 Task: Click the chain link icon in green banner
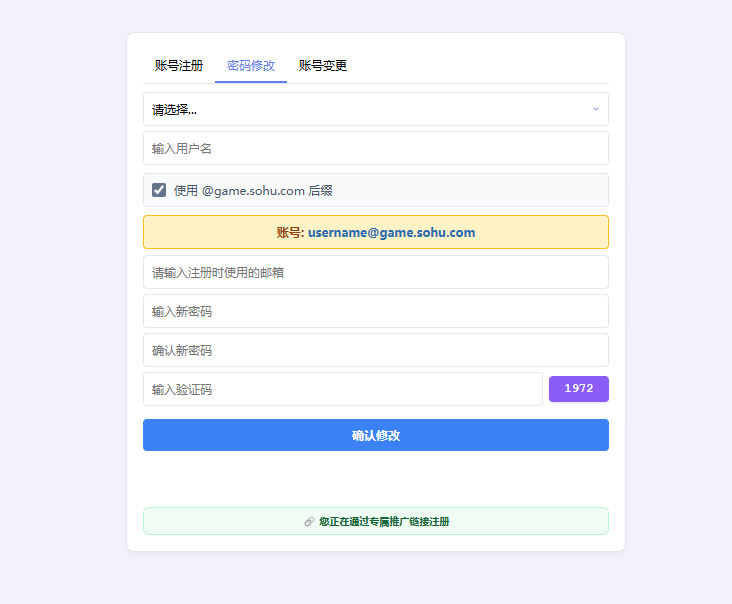[309, 522]
